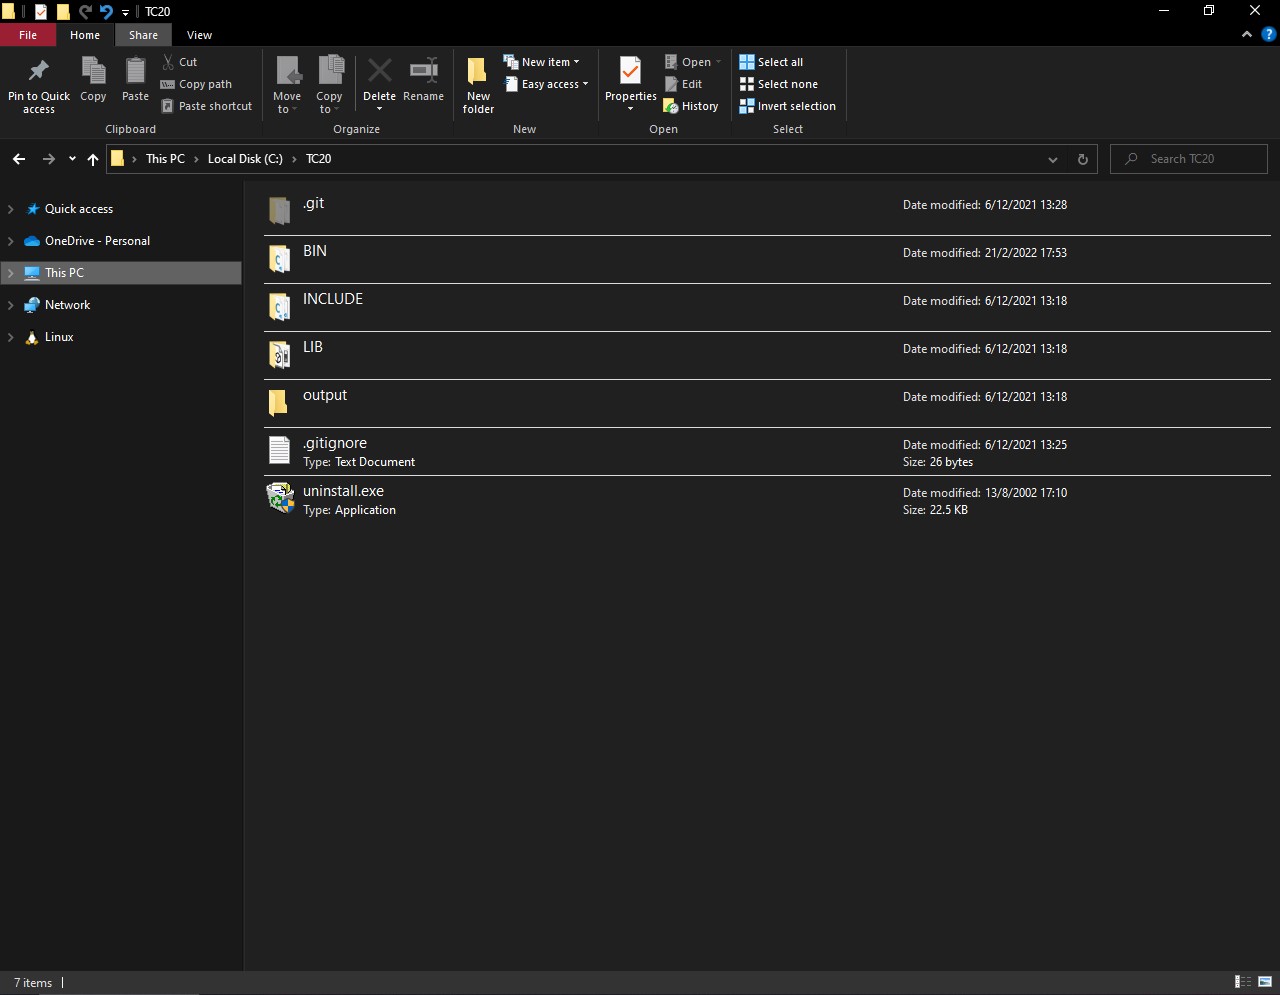Click Select all in the ribbon

(771, 62)
